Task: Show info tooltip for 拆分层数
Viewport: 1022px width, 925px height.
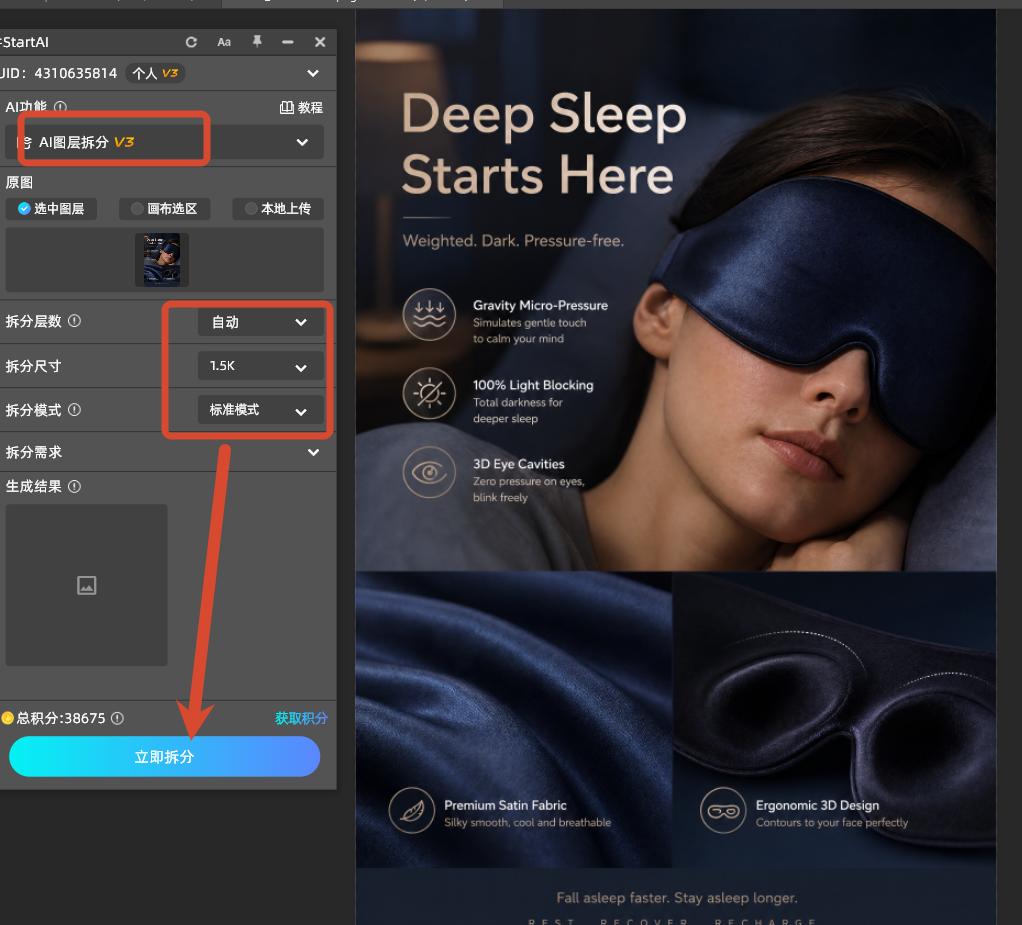Action: tap(74, 321)
